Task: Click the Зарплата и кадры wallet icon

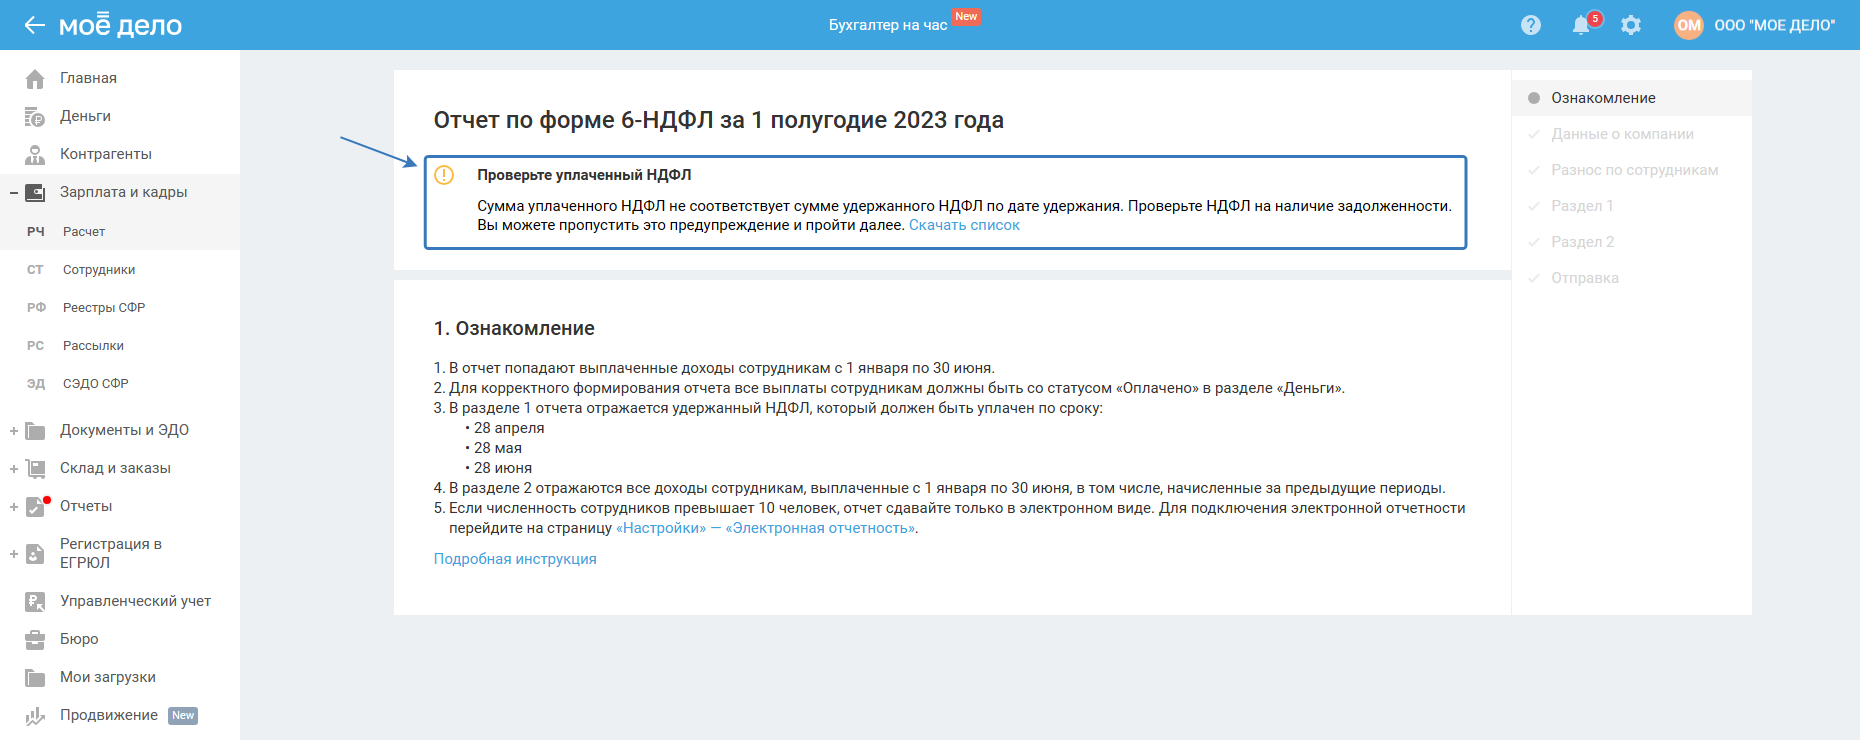Action: (x=35, y=192)
